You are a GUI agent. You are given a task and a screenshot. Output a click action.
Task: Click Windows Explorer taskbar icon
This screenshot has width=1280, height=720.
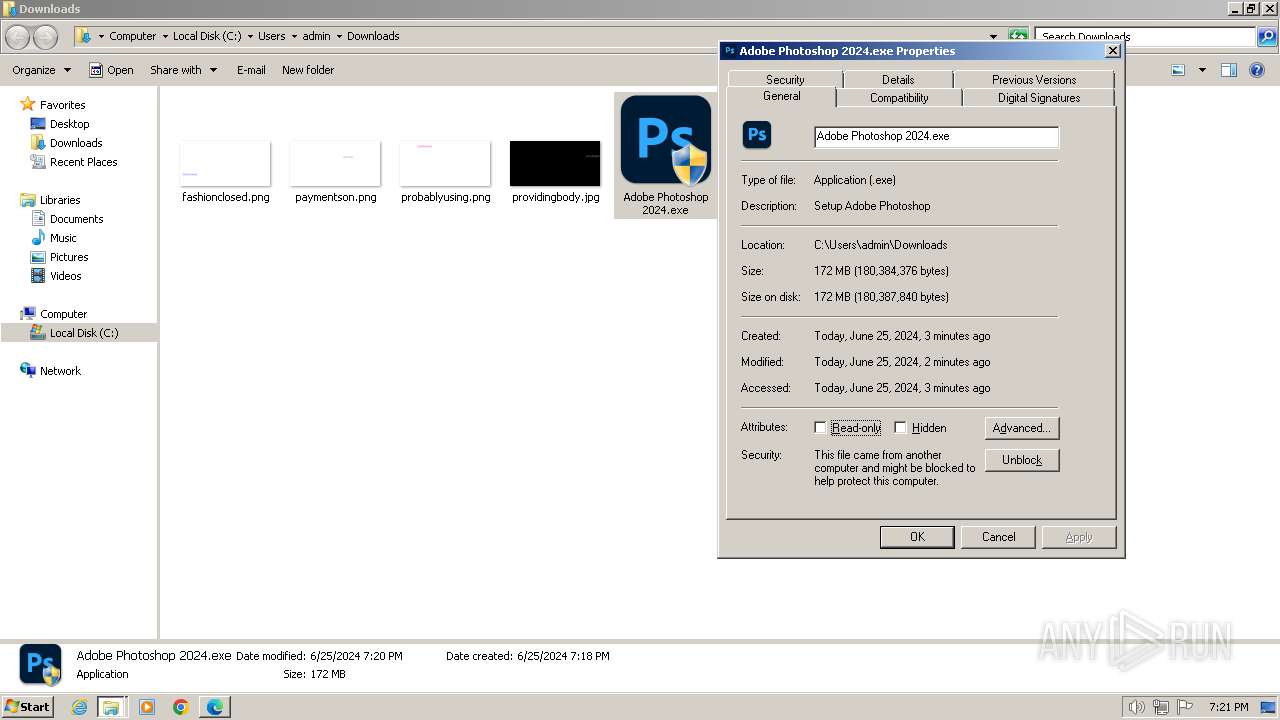coord(111,707)
